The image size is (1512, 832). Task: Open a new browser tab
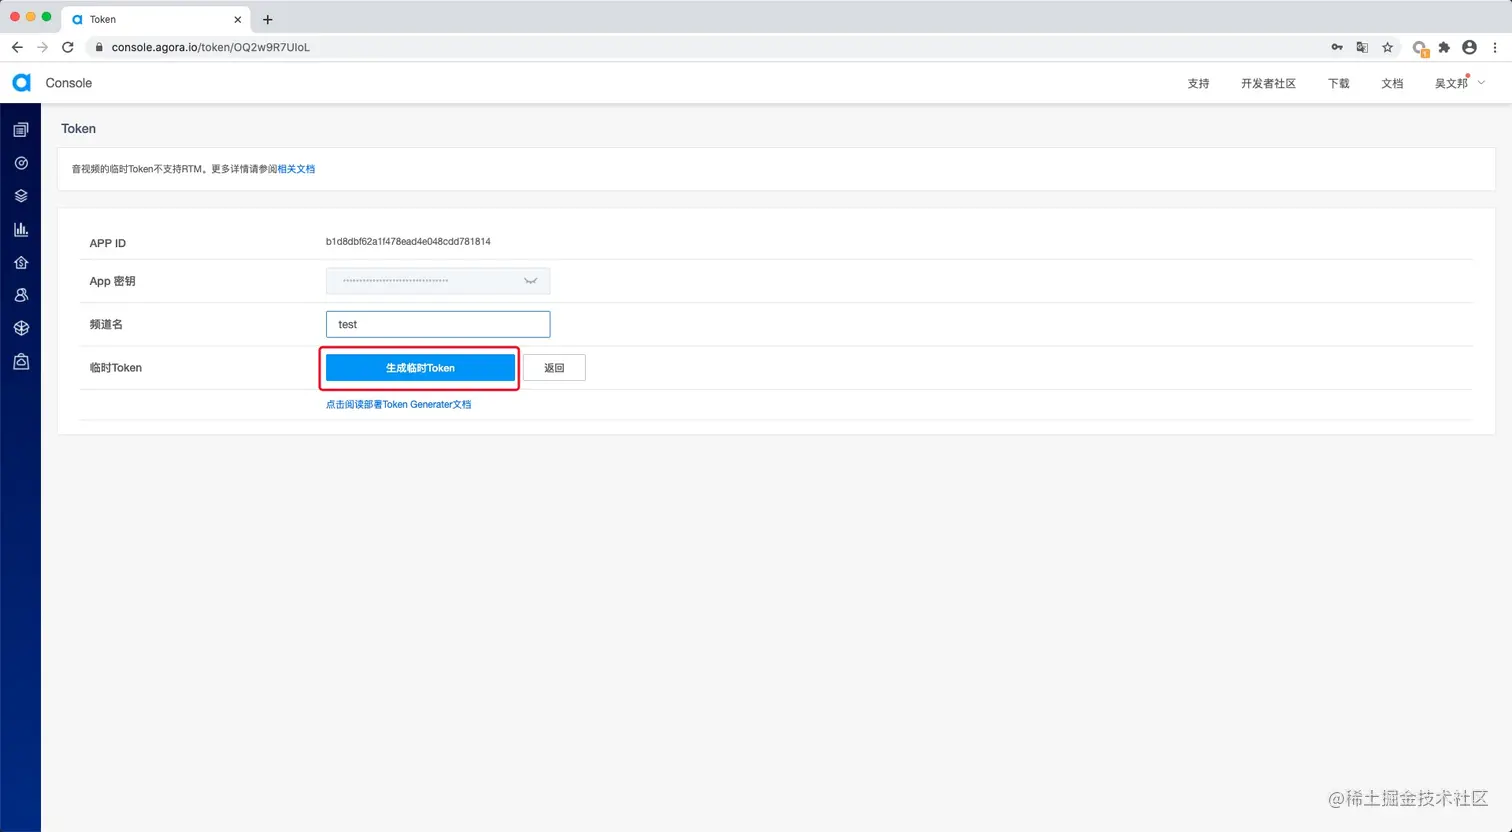(x=268, y=19)
